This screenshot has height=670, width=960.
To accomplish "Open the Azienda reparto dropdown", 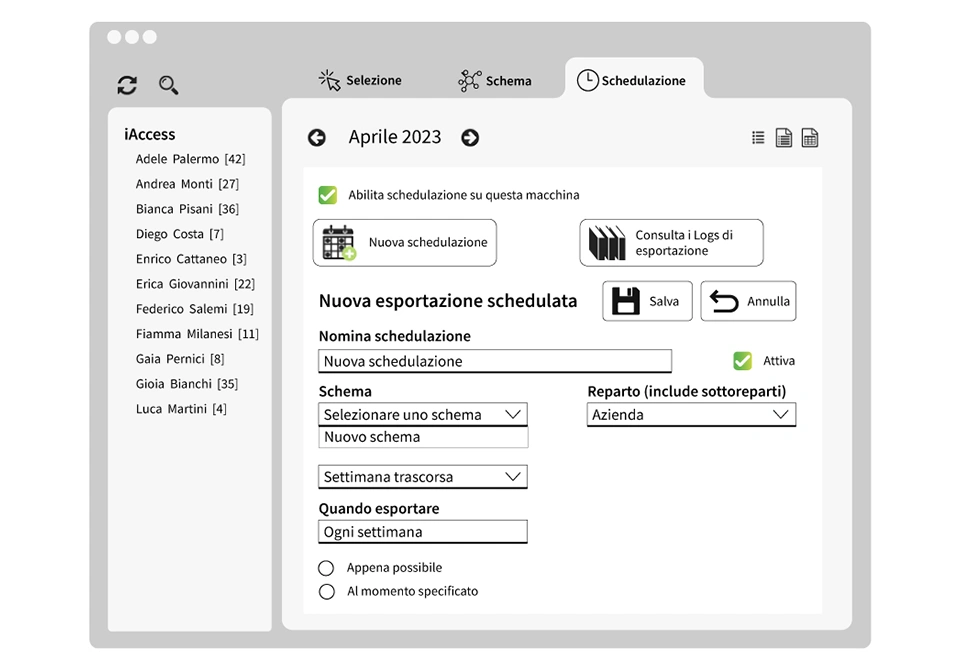I will [x=691, y=415].
